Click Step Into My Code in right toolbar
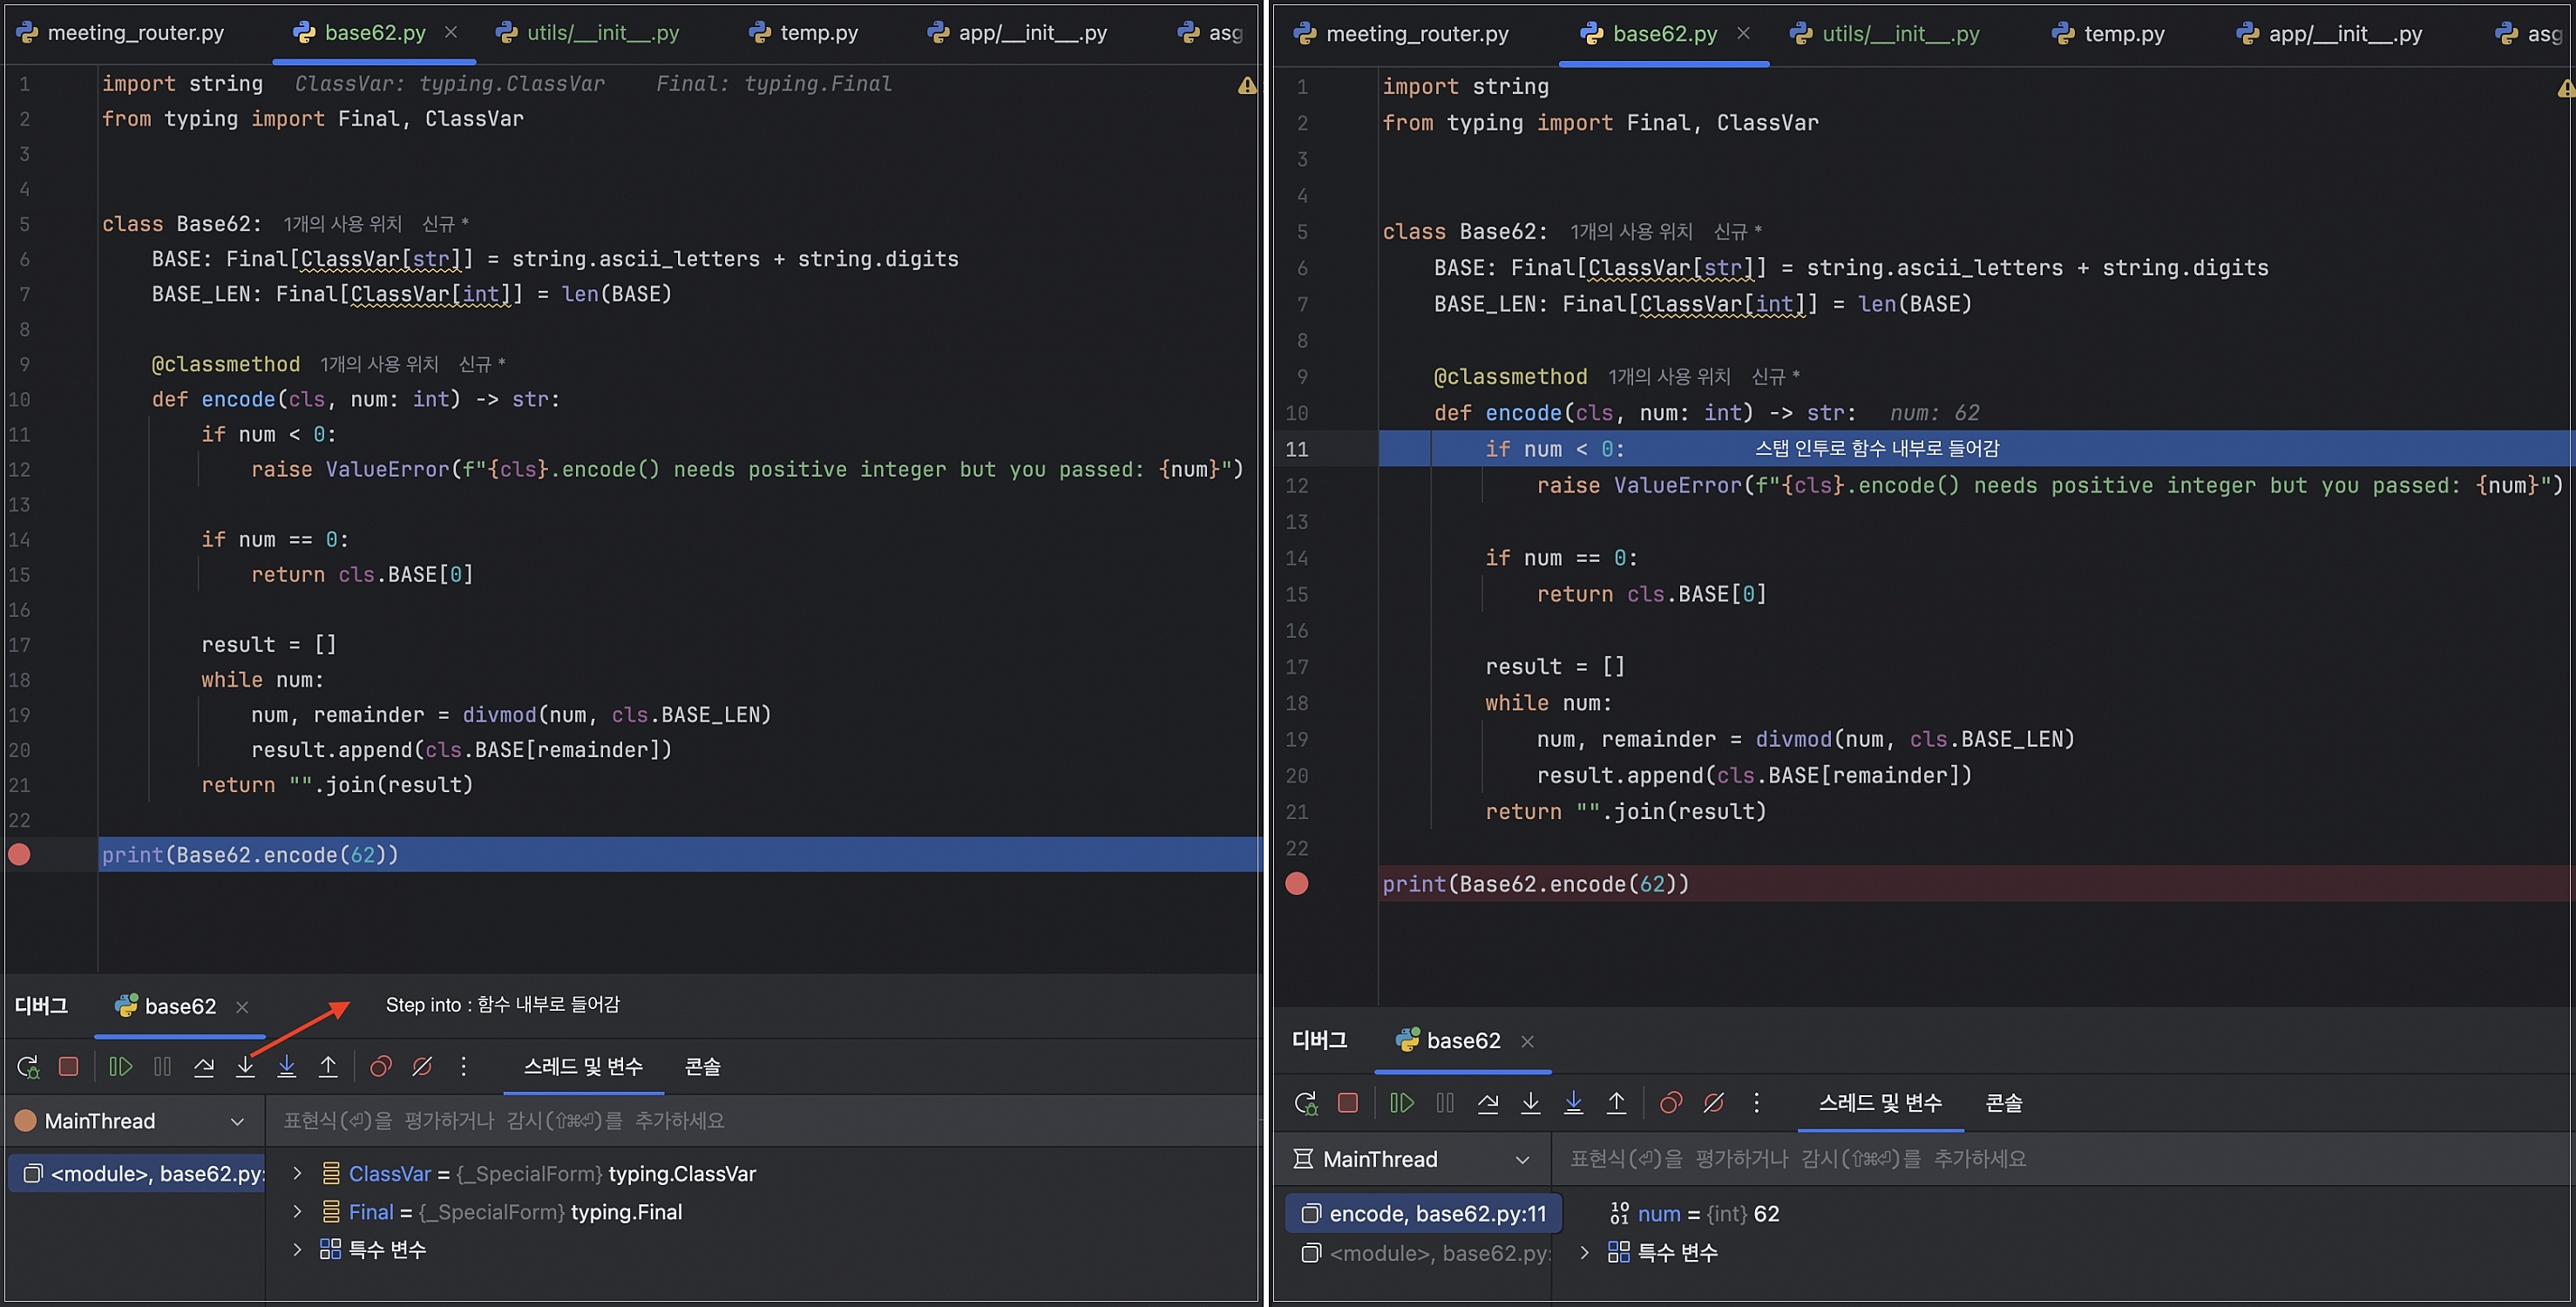Viewport: 2576px width, 1307px height. coord(1573,1103)
